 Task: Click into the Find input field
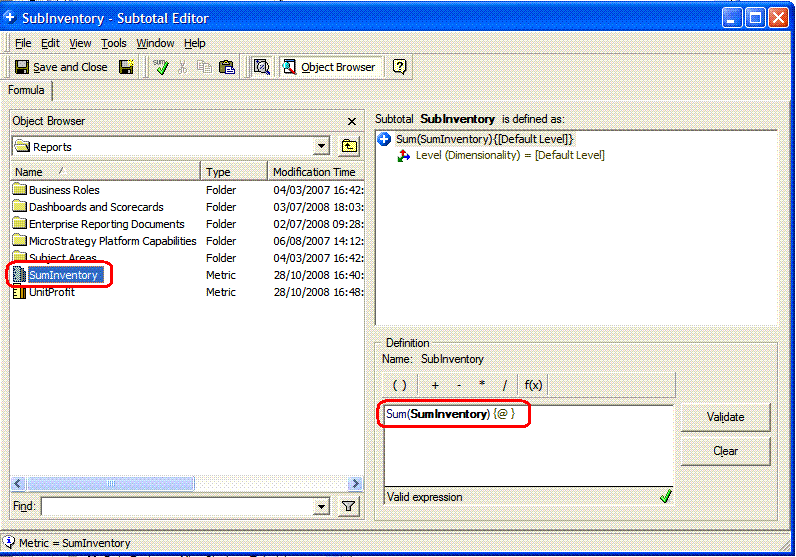(x=178, y=506)
